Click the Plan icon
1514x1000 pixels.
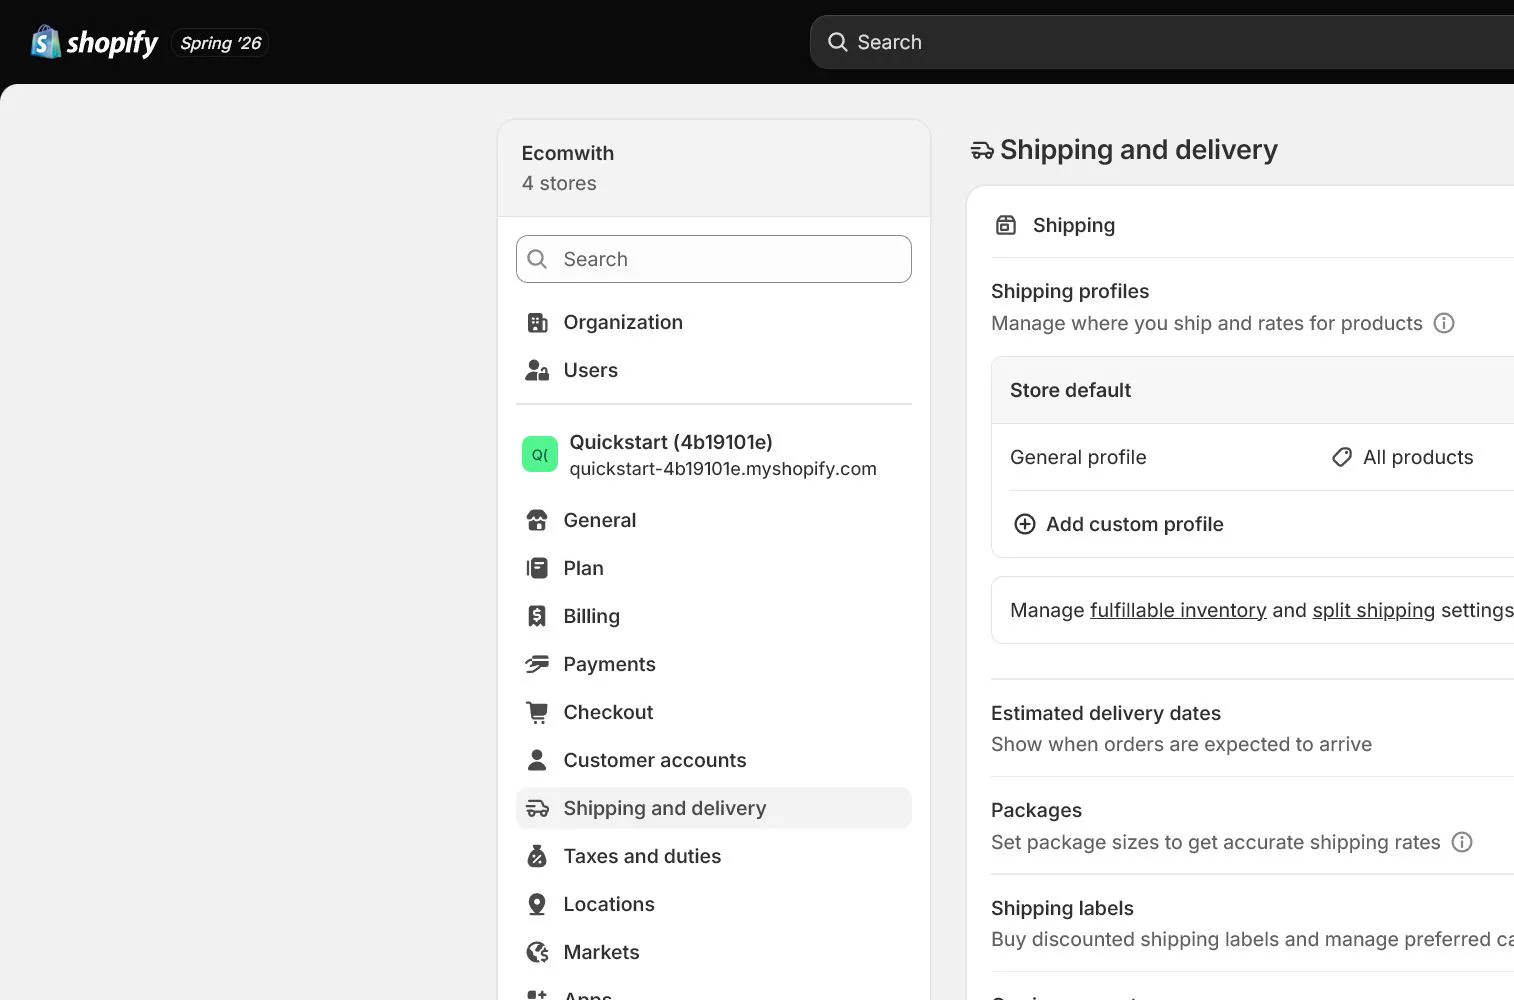537,568
